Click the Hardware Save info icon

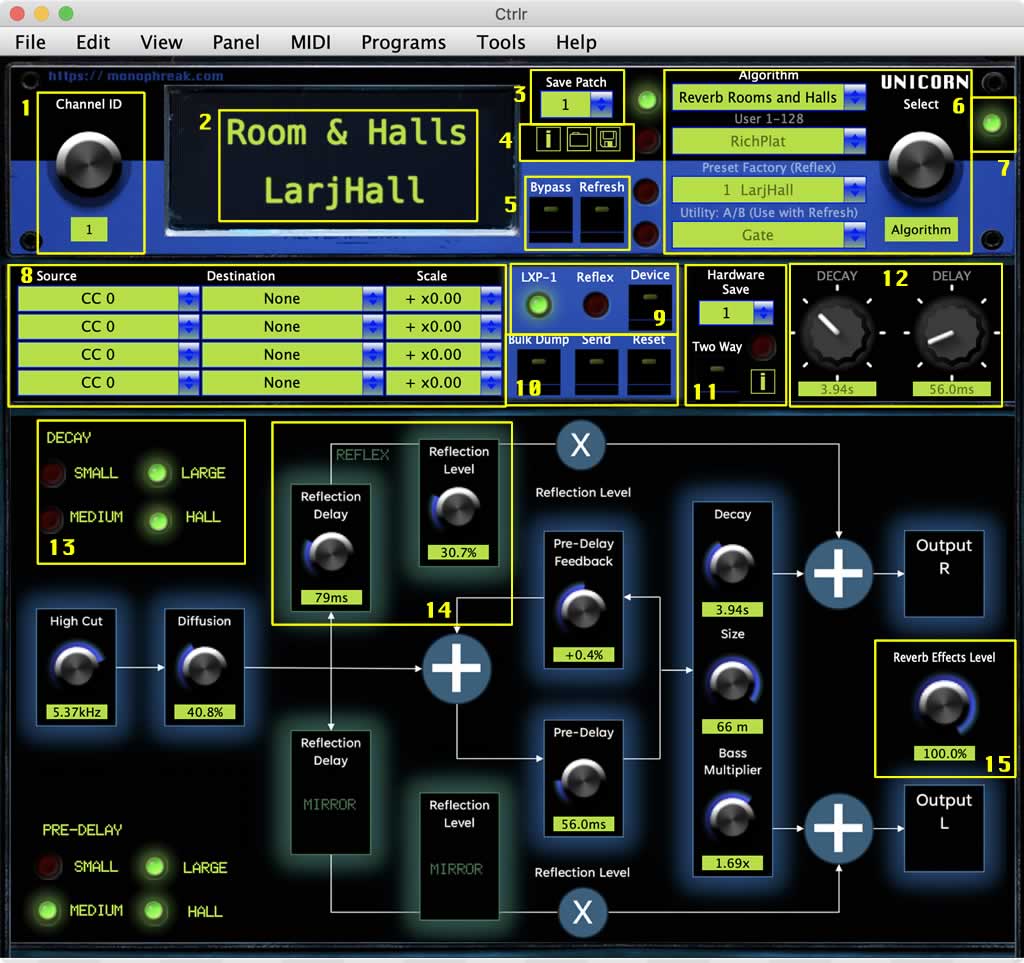coord(763,380)
